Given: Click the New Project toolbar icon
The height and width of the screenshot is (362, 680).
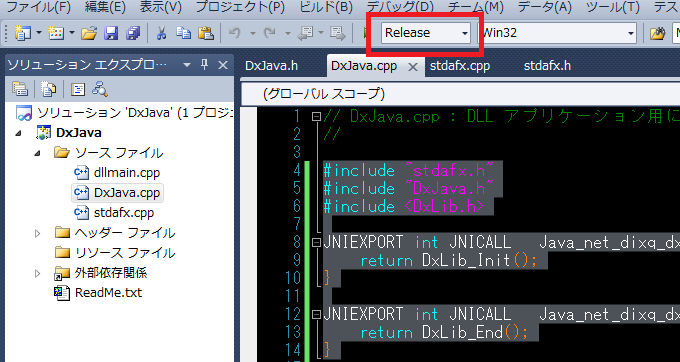Looking at the screenshot, I should click(x=23, y=33).
